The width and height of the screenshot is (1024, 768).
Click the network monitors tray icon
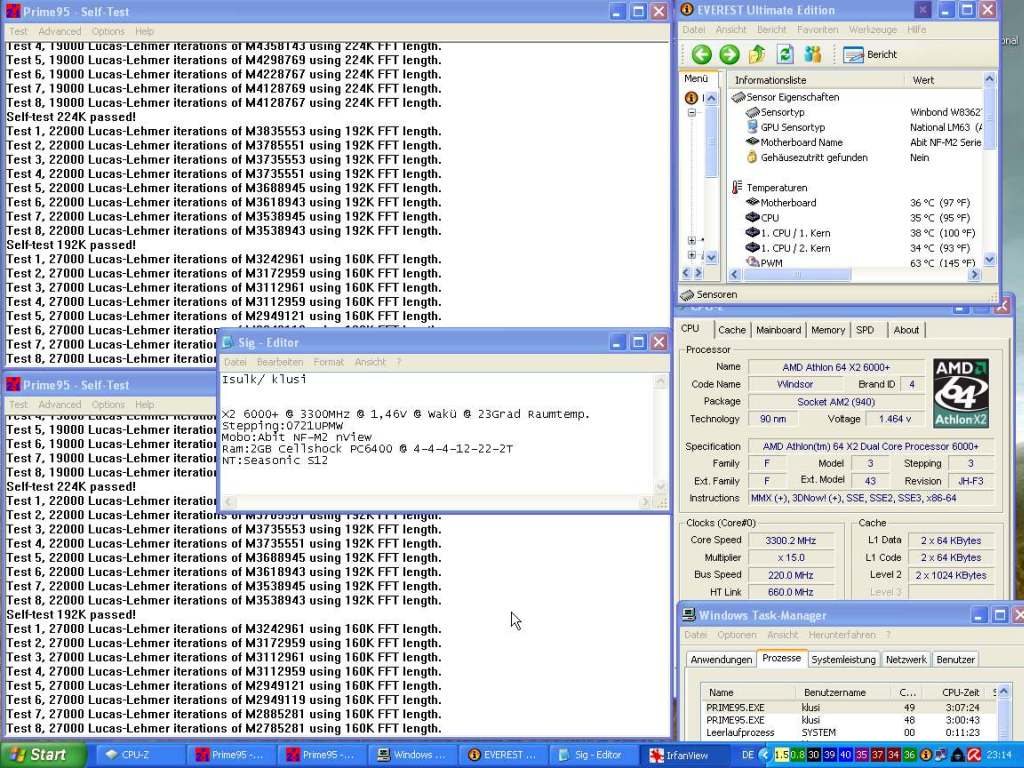point(941,755)
